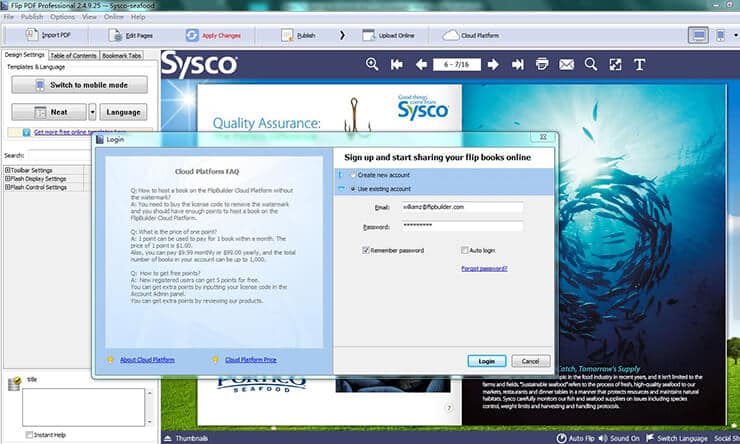Select the Create new account radio button
The width and height of the screenshot is (740, 444).
[x=353, y=175]
